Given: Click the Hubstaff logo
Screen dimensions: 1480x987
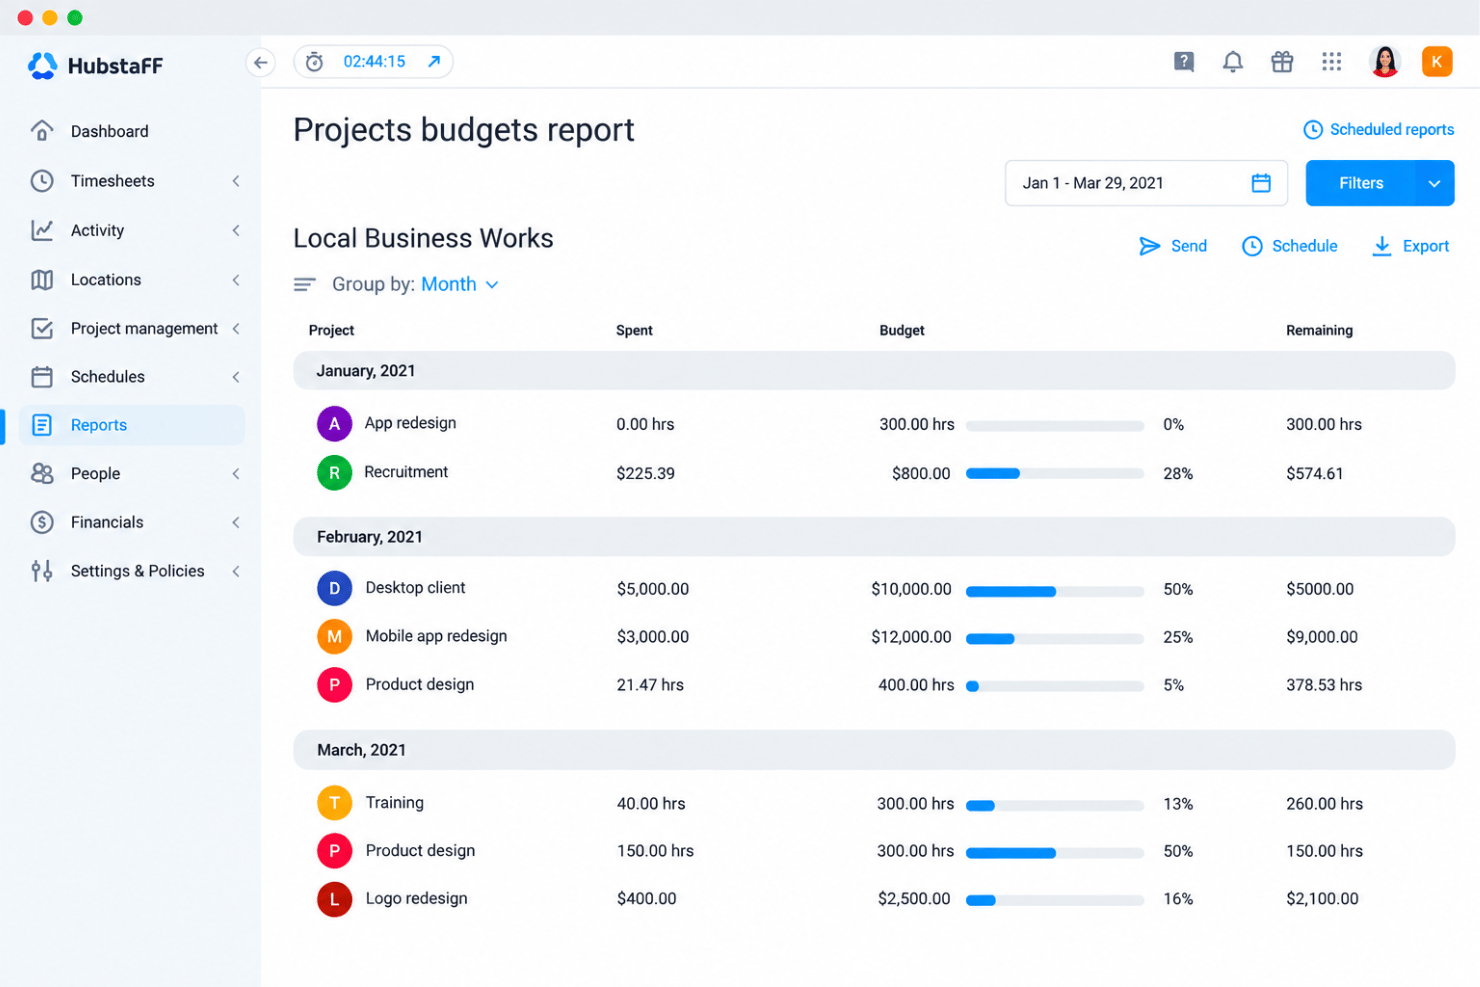Looking at the screenshot, I should (x=95, y=66).
